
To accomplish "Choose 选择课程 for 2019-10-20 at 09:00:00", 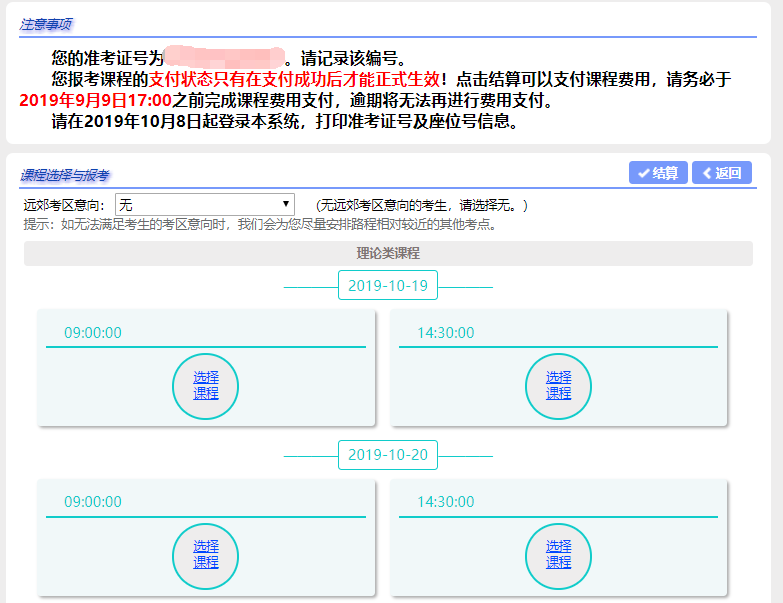I will tap(206, 554).
